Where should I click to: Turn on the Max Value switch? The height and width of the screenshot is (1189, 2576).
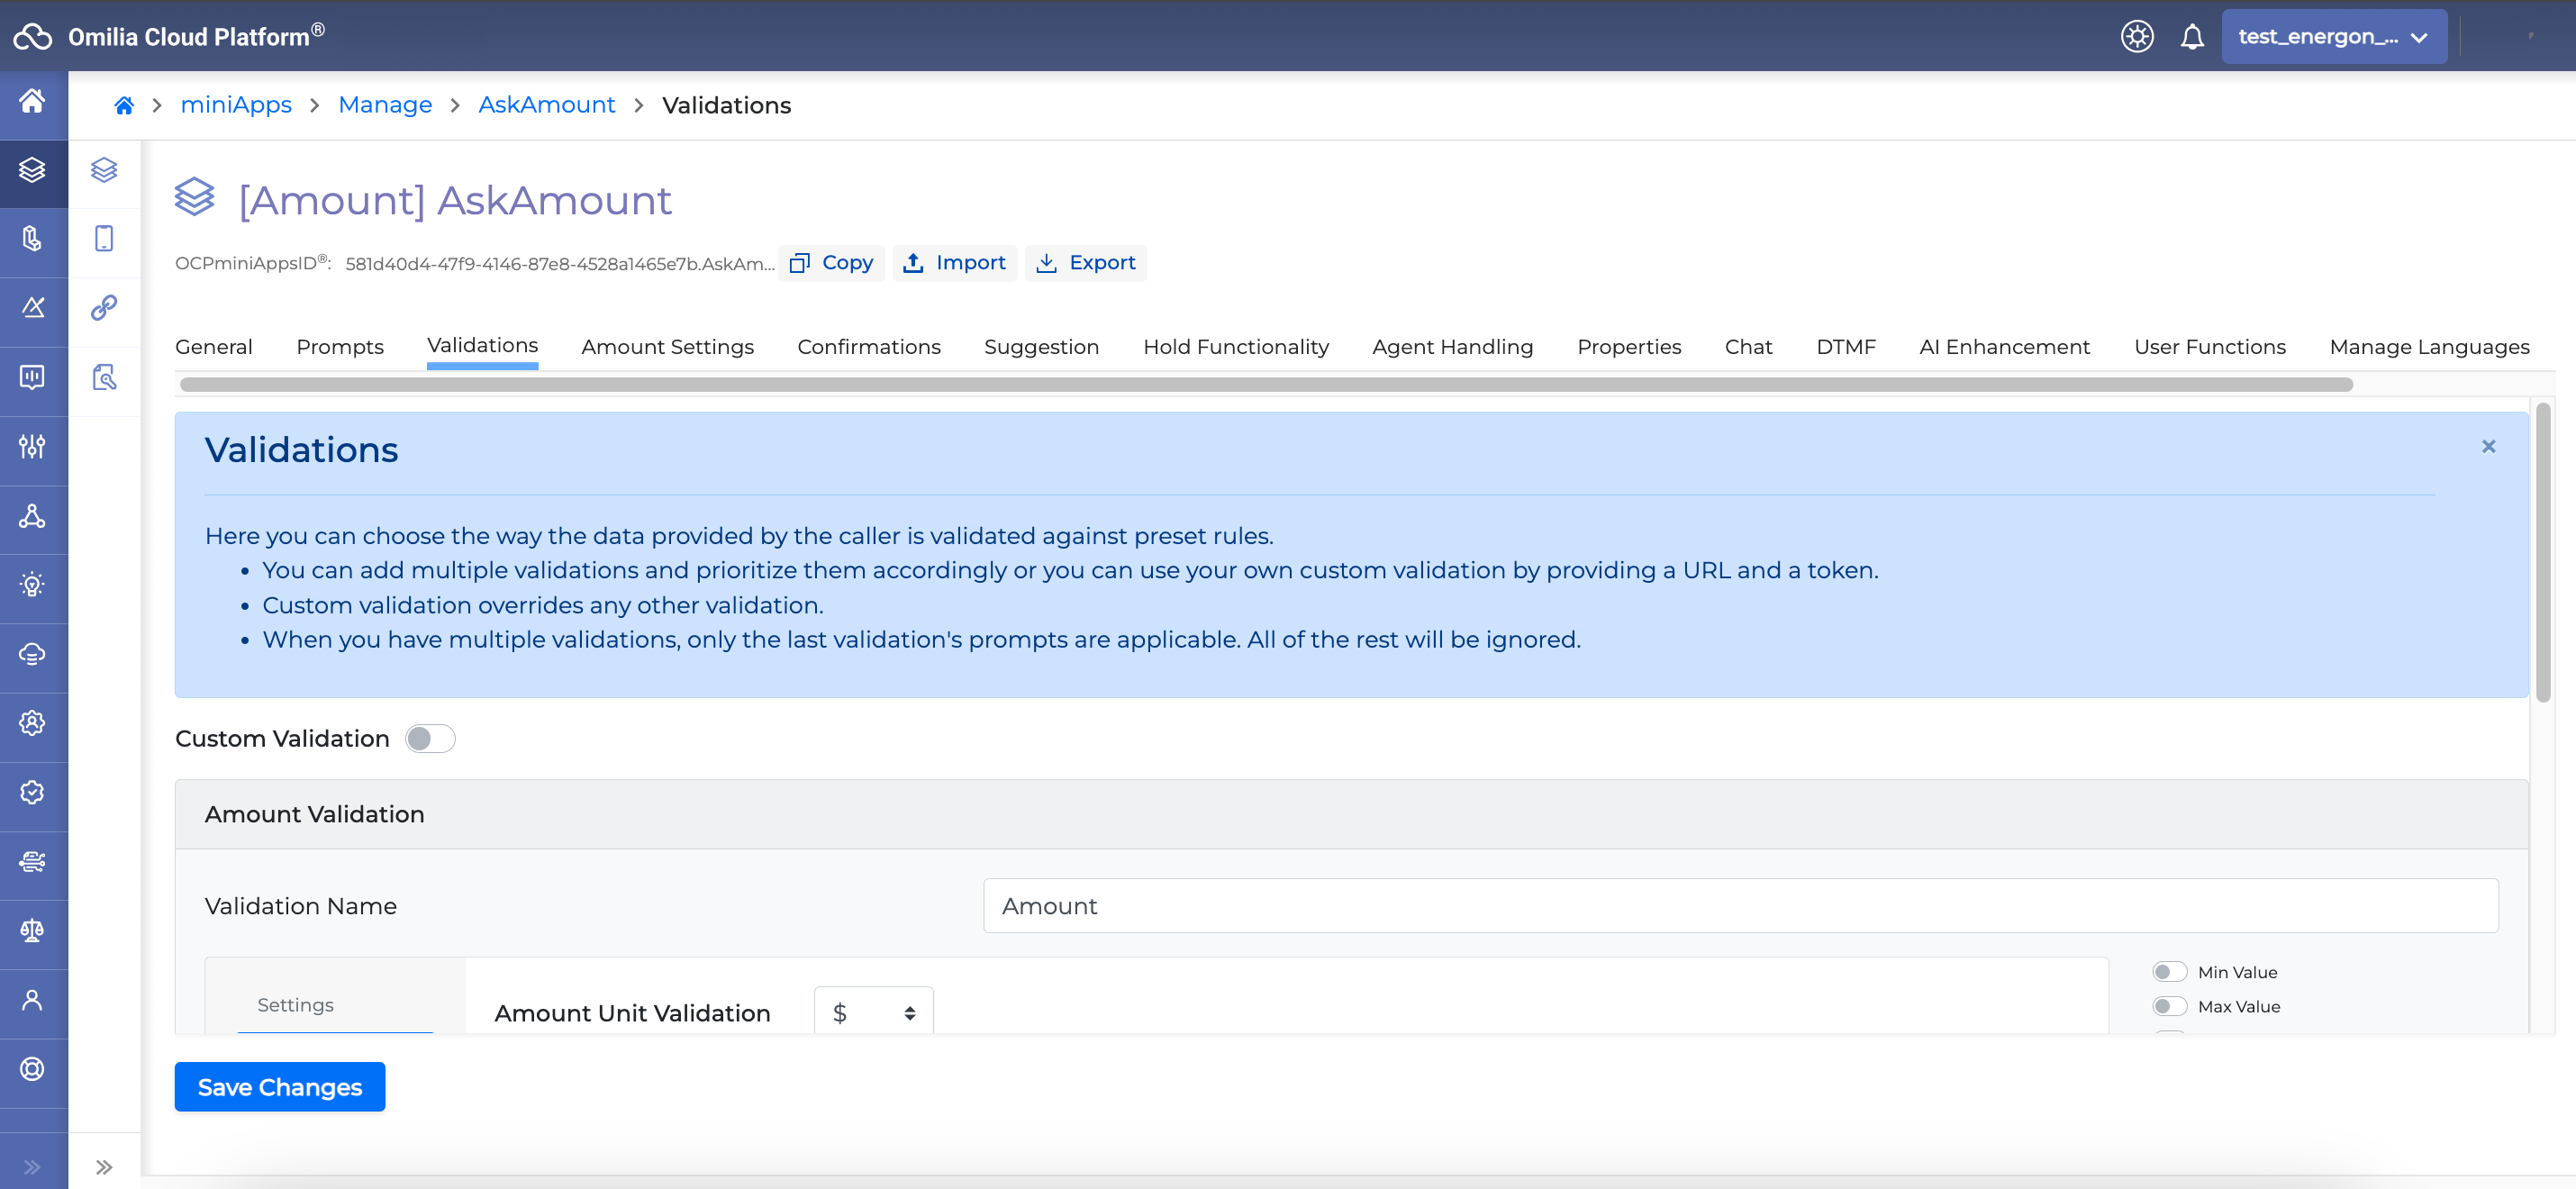pyautogui.click(x=2168, y=1006)
